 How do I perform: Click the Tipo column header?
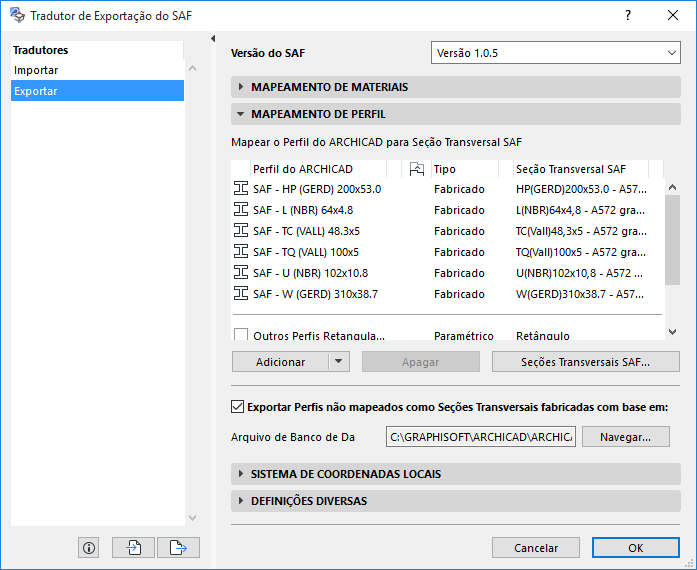(465, 169)
